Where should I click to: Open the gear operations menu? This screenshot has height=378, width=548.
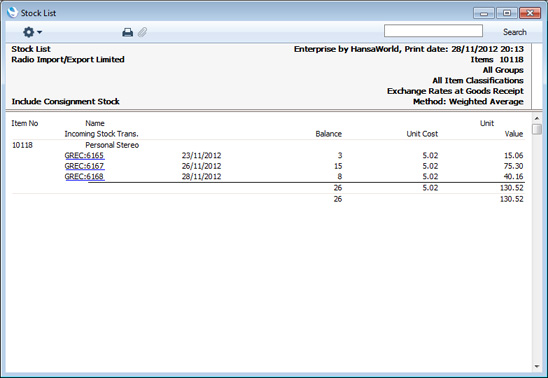coord(32,32)
